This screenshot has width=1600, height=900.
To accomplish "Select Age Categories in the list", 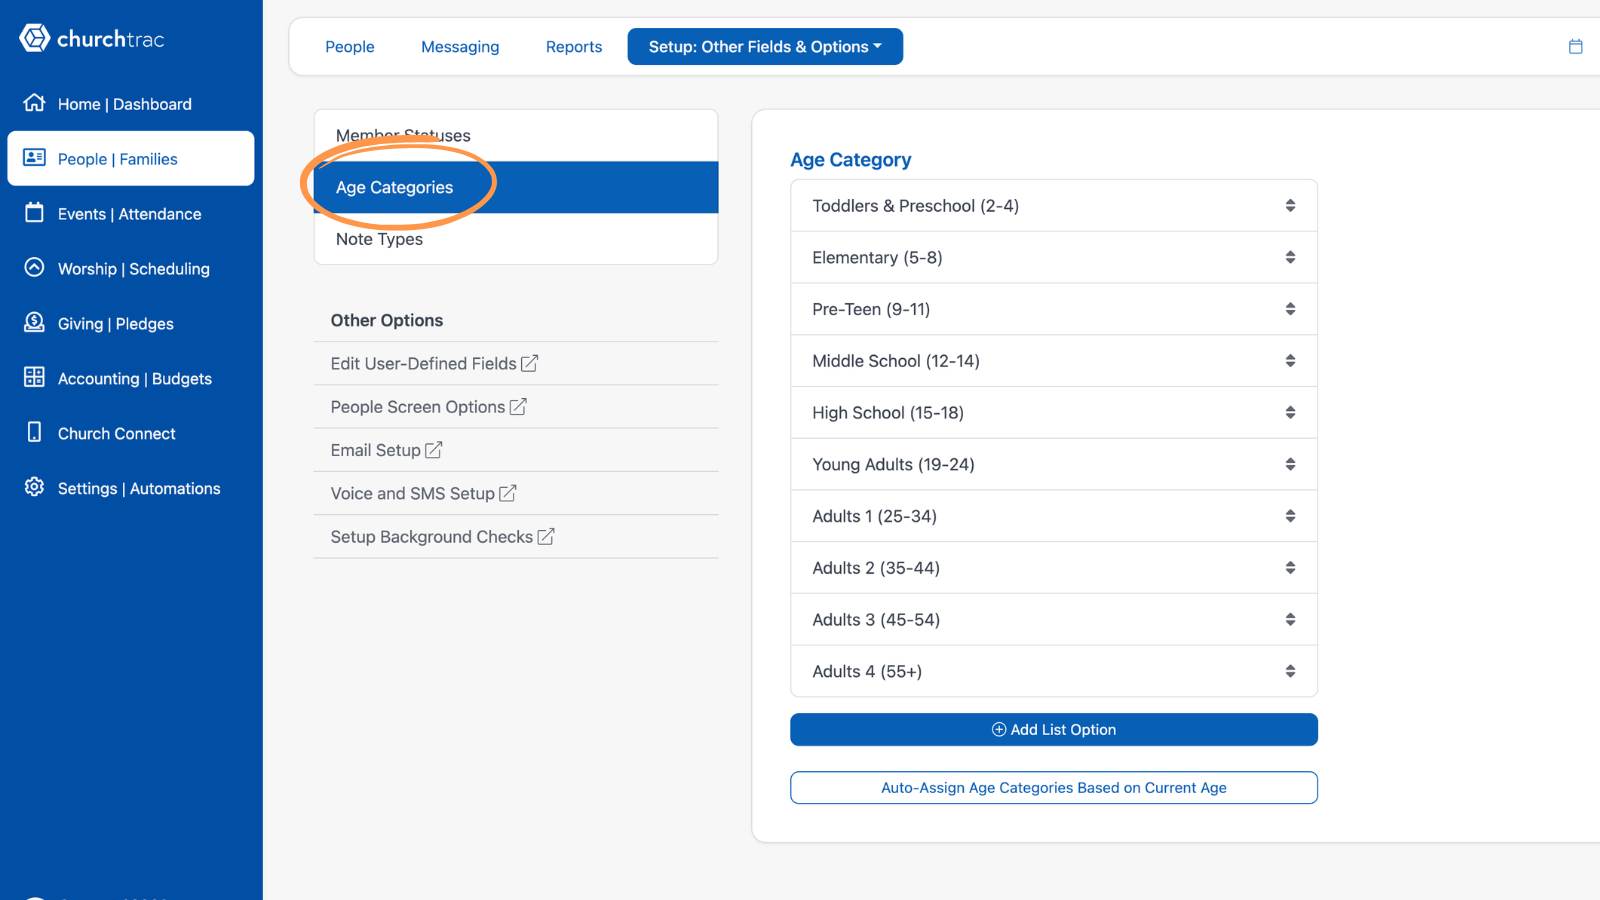I will (x=516, y=187).
